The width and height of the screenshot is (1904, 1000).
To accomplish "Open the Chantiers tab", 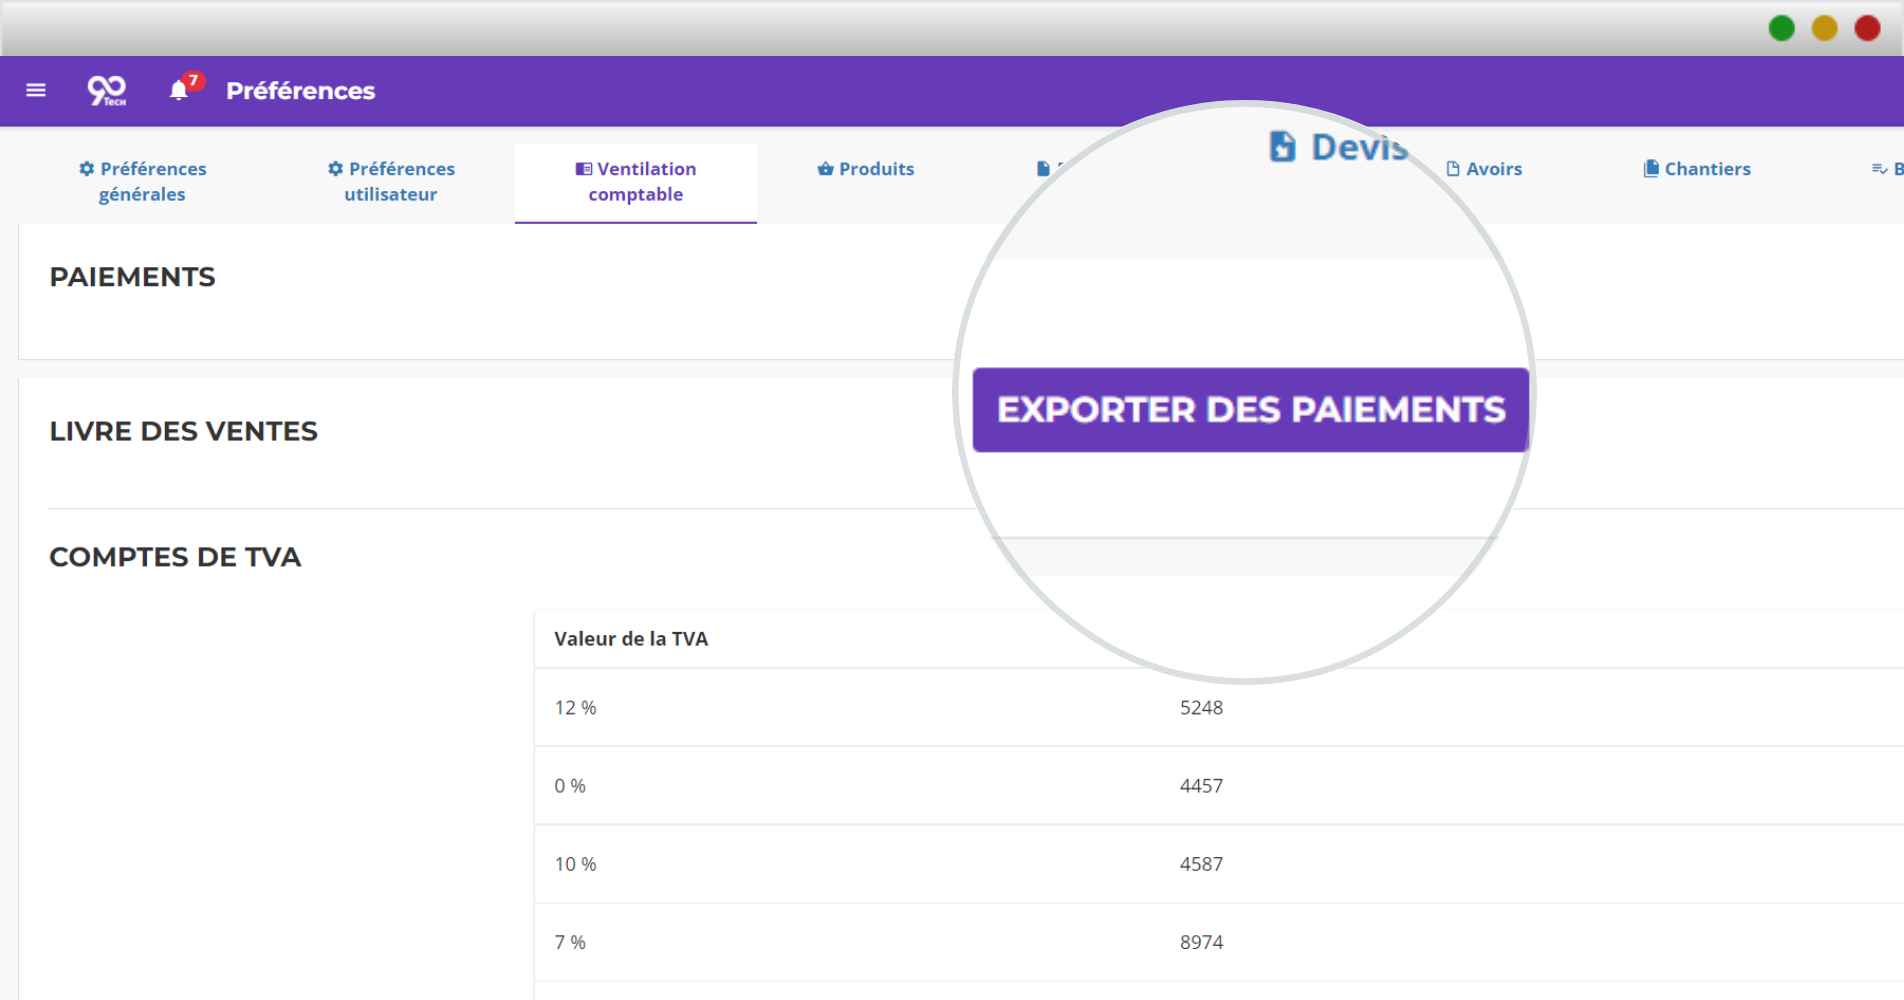I will point(1697,169).
